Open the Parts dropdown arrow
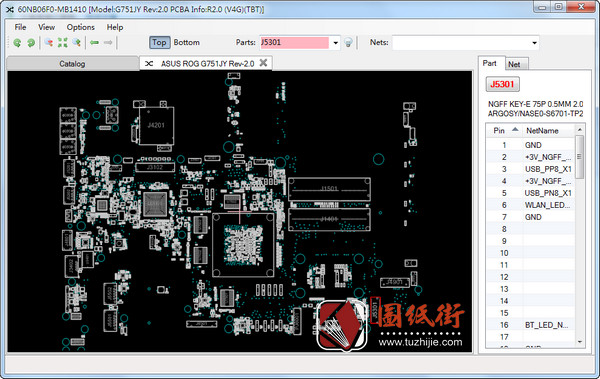This screenshot has height=379, width=600. [x=336, y=43]
